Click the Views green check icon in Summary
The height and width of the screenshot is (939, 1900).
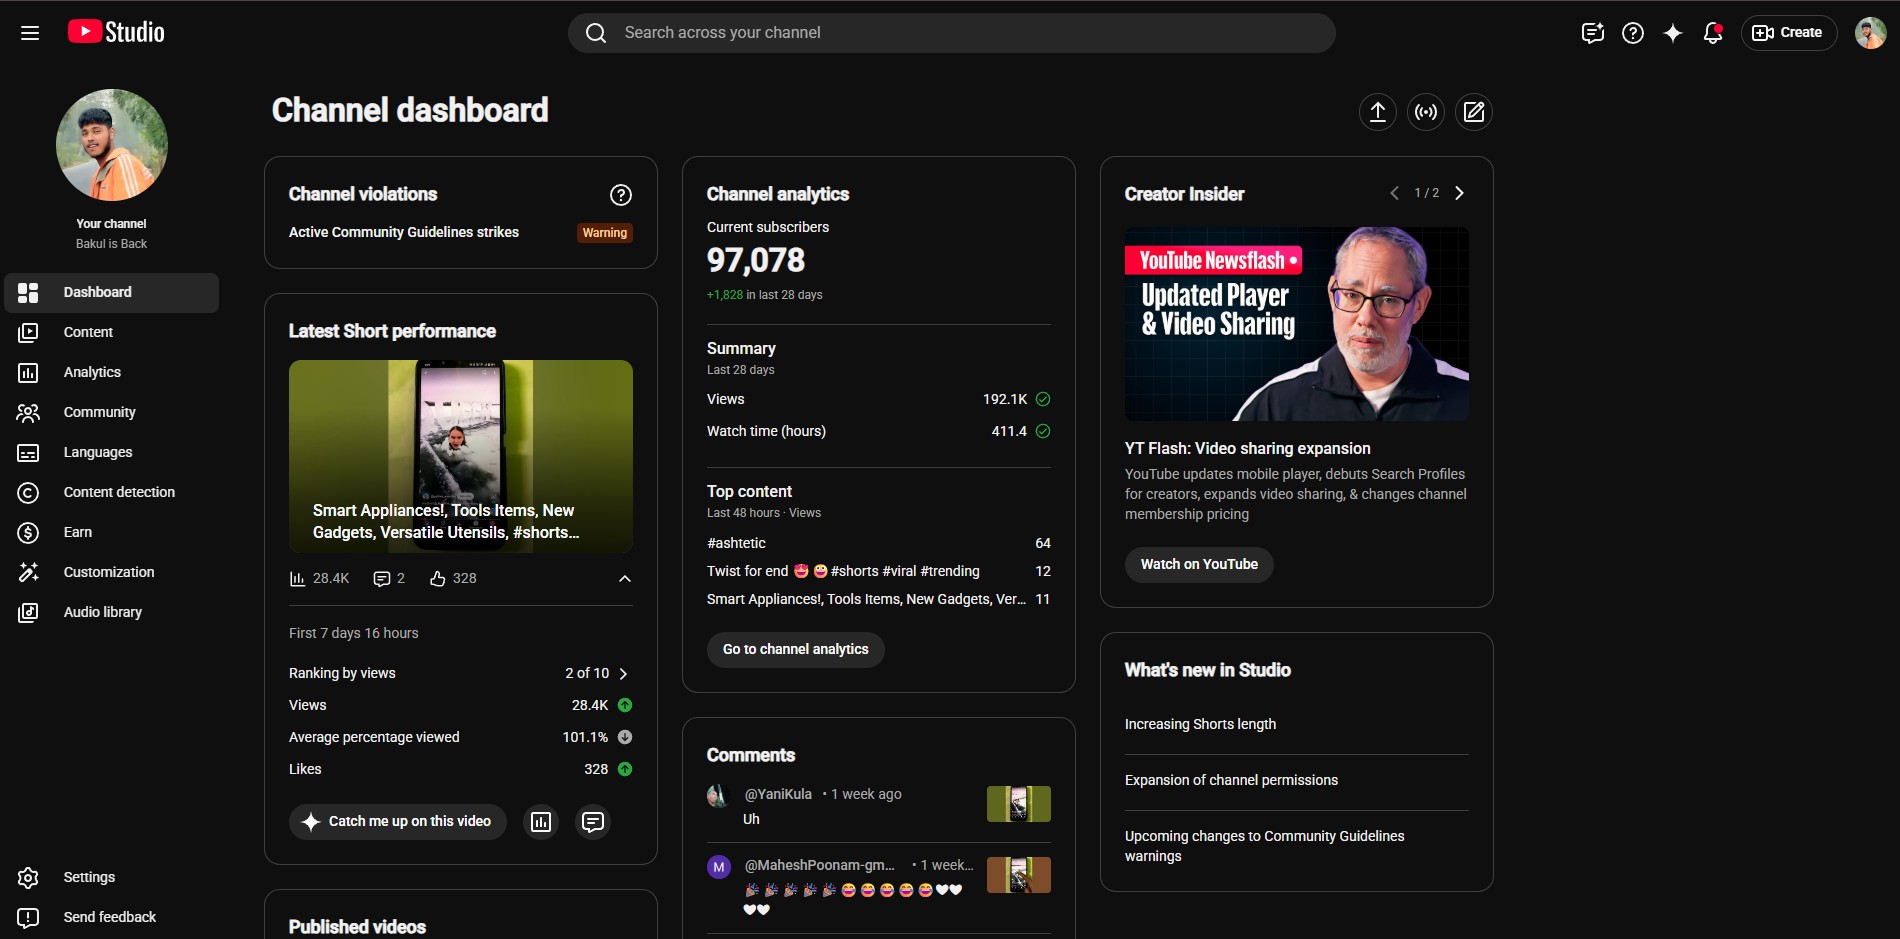1043,399
